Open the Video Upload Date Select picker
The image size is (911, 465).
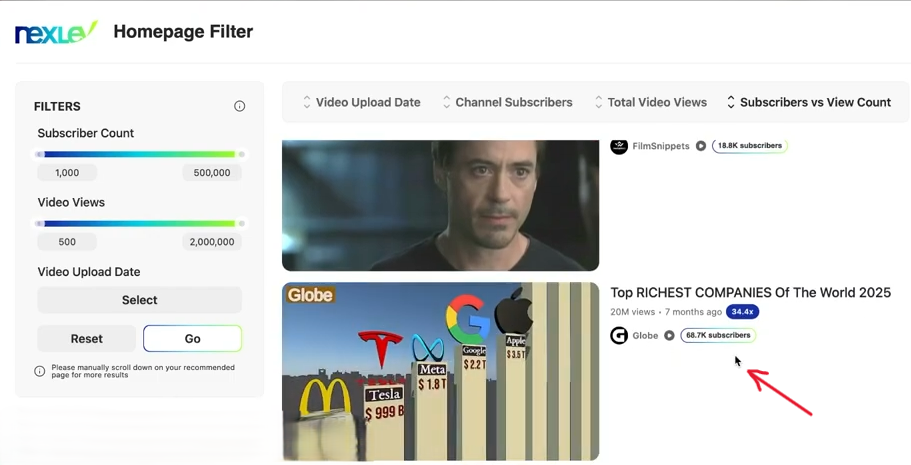point(139,300)
